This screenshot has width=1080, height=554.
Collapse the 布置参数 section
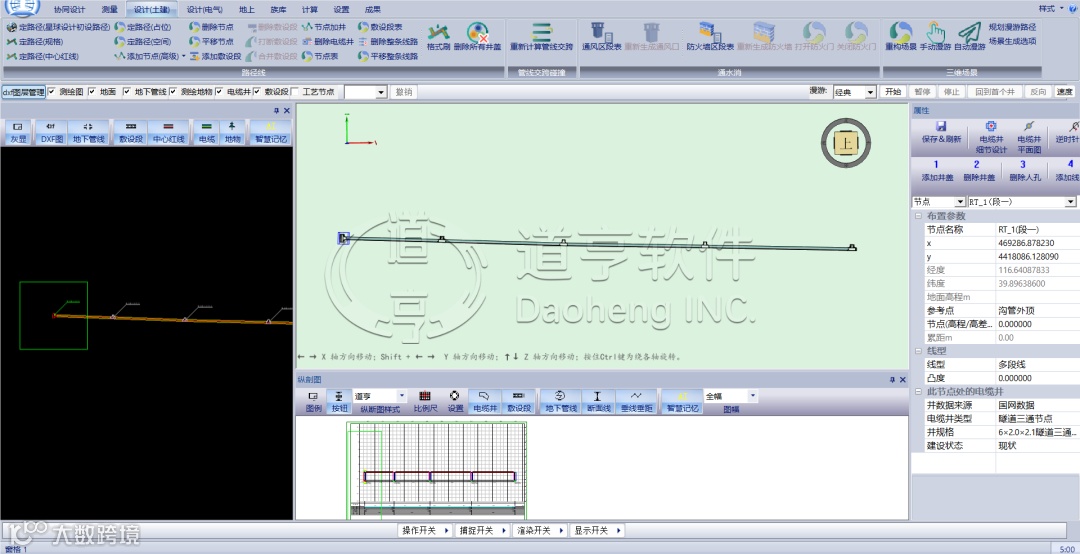pyautogui.click(x=918, y=216)
